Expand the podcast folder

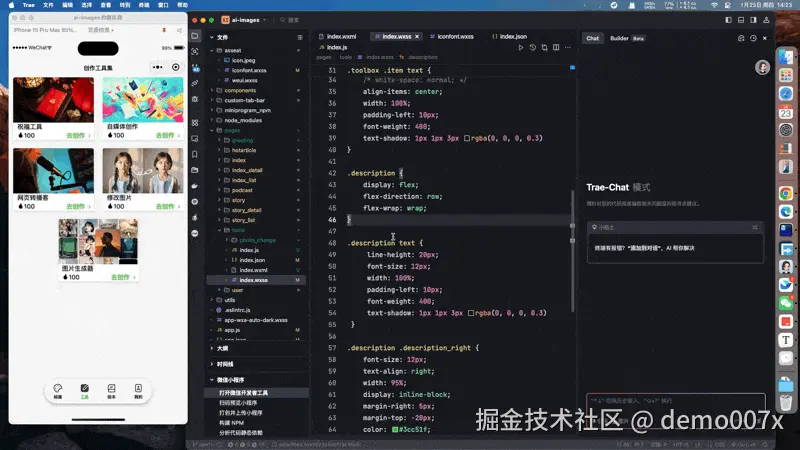220,190
